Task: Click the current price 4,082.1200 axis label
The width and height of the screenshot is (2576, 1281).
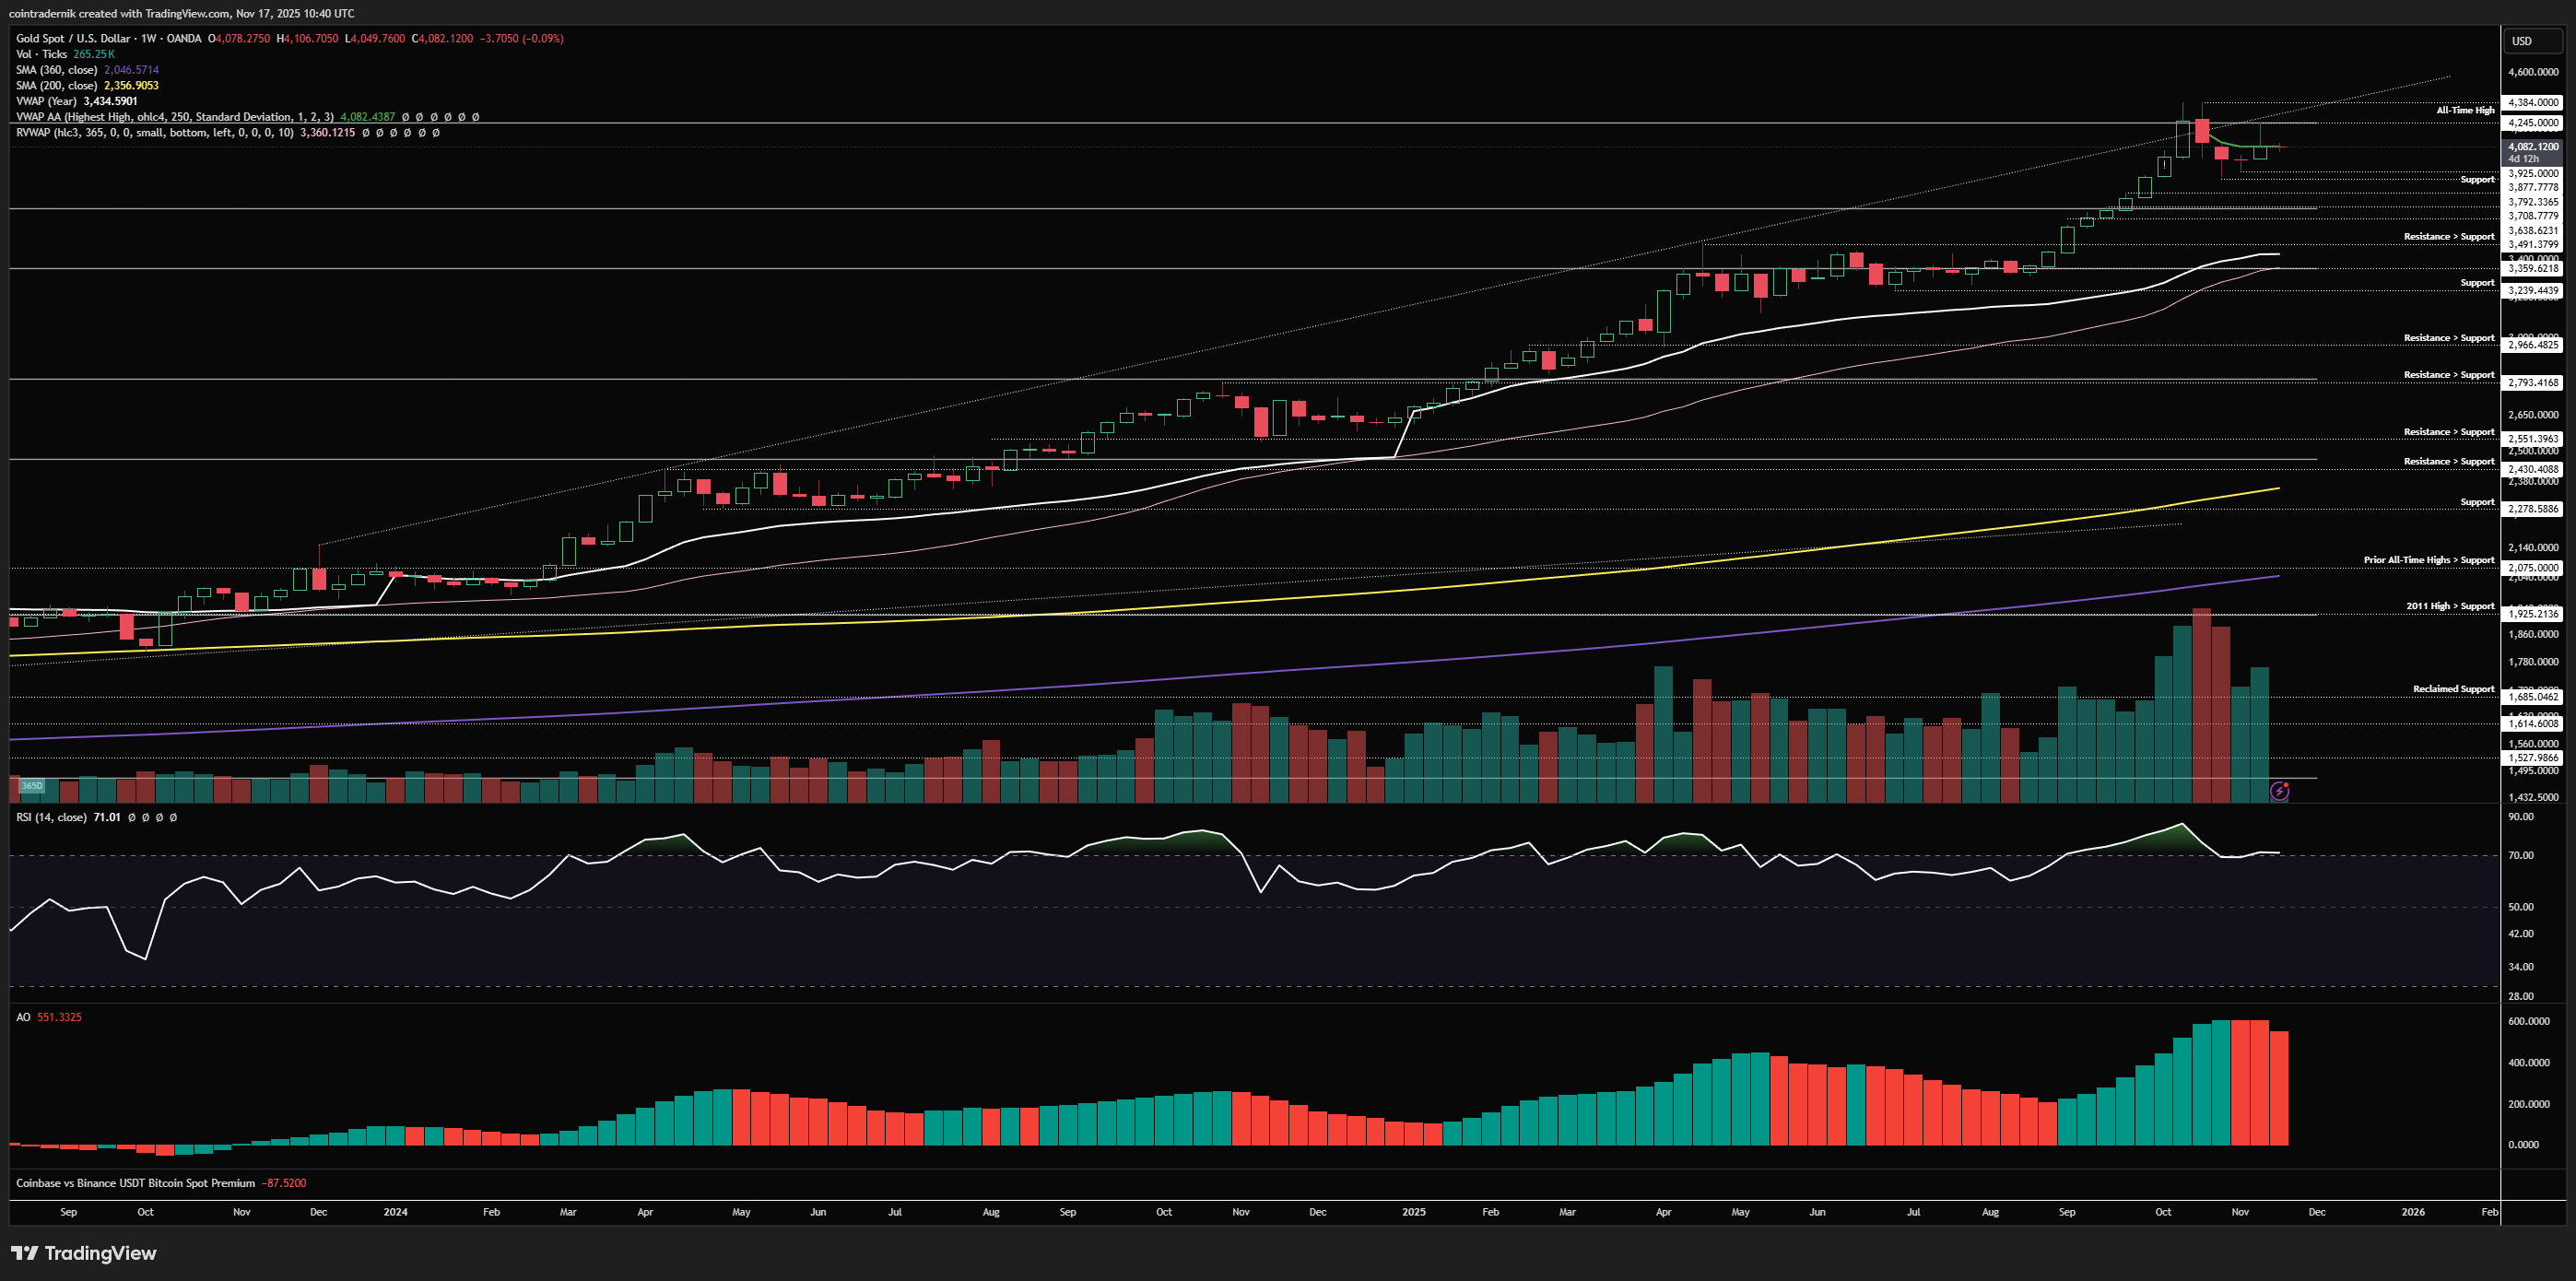Action: [x=2532, y=147]
